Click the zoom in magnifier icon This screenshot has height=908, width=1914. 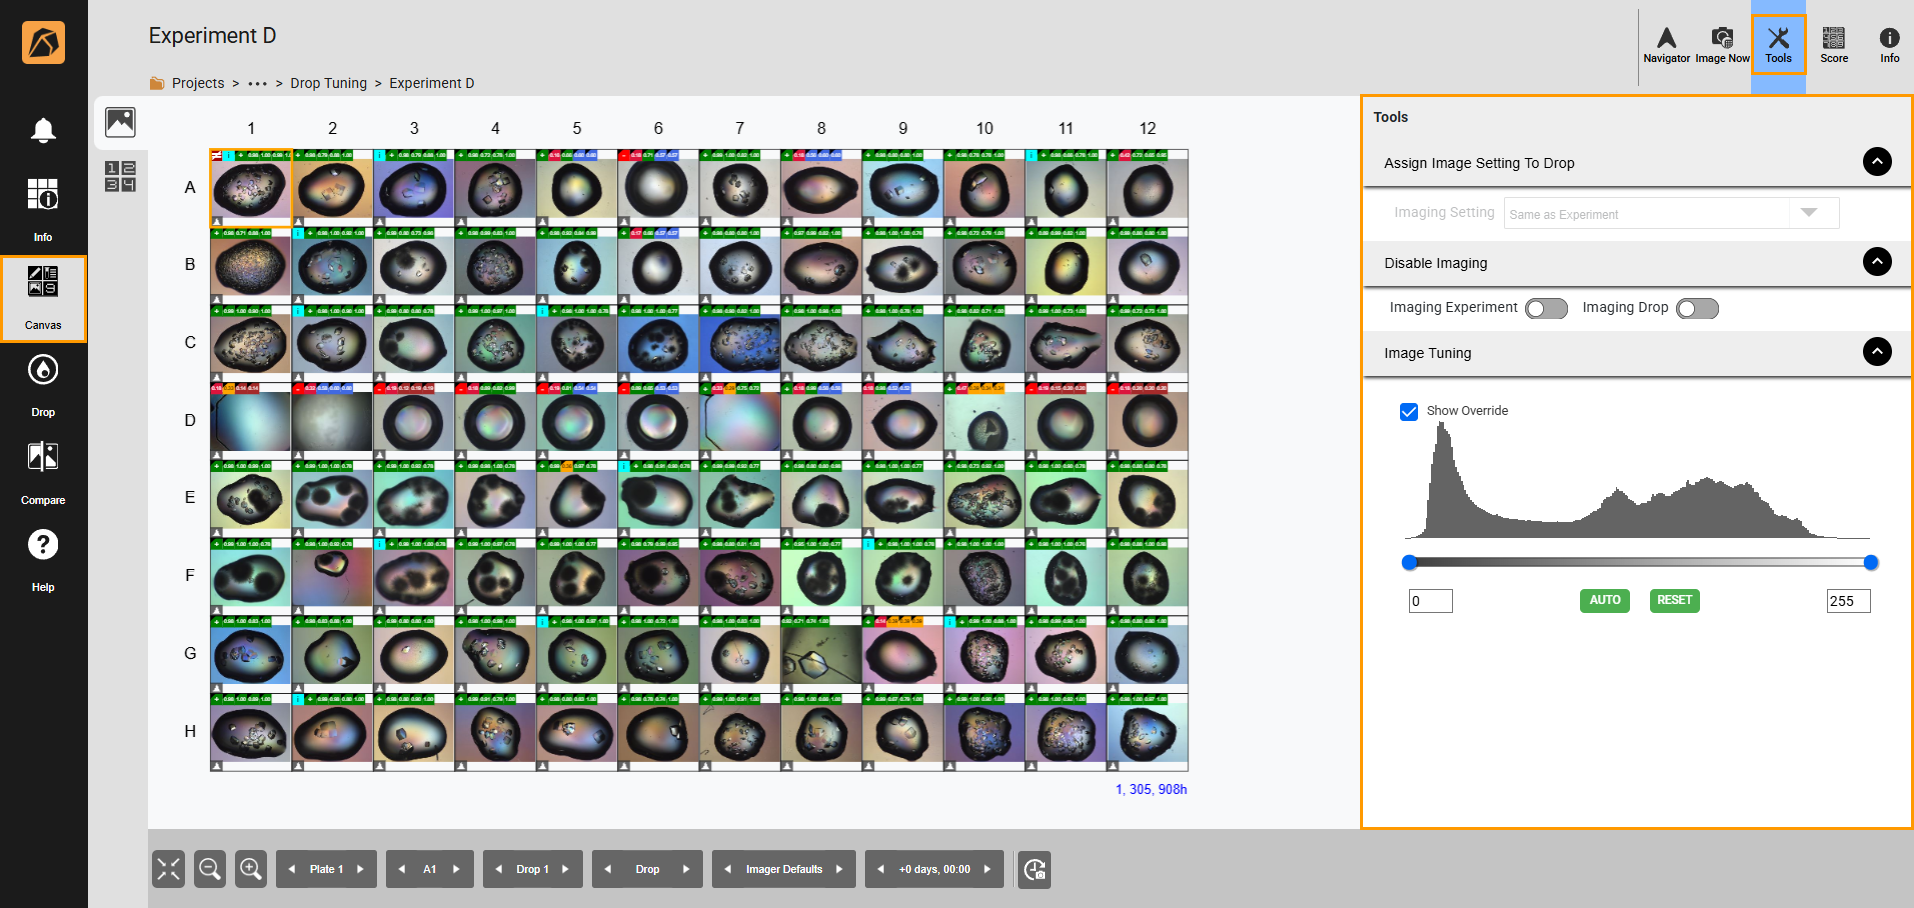250,869
